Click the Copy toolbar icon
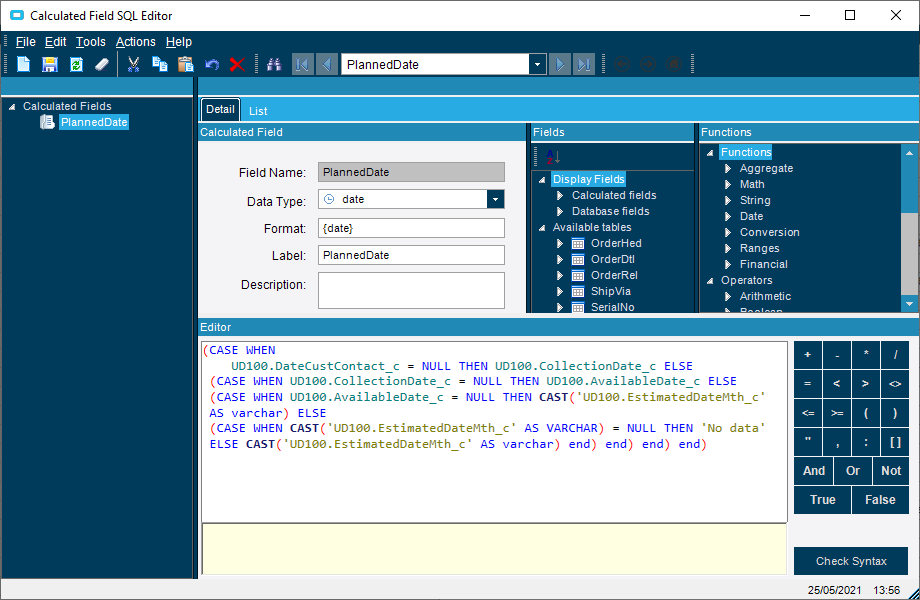This screenshot has height=600, width=920. pyautogui.click(x=160, y=64)
